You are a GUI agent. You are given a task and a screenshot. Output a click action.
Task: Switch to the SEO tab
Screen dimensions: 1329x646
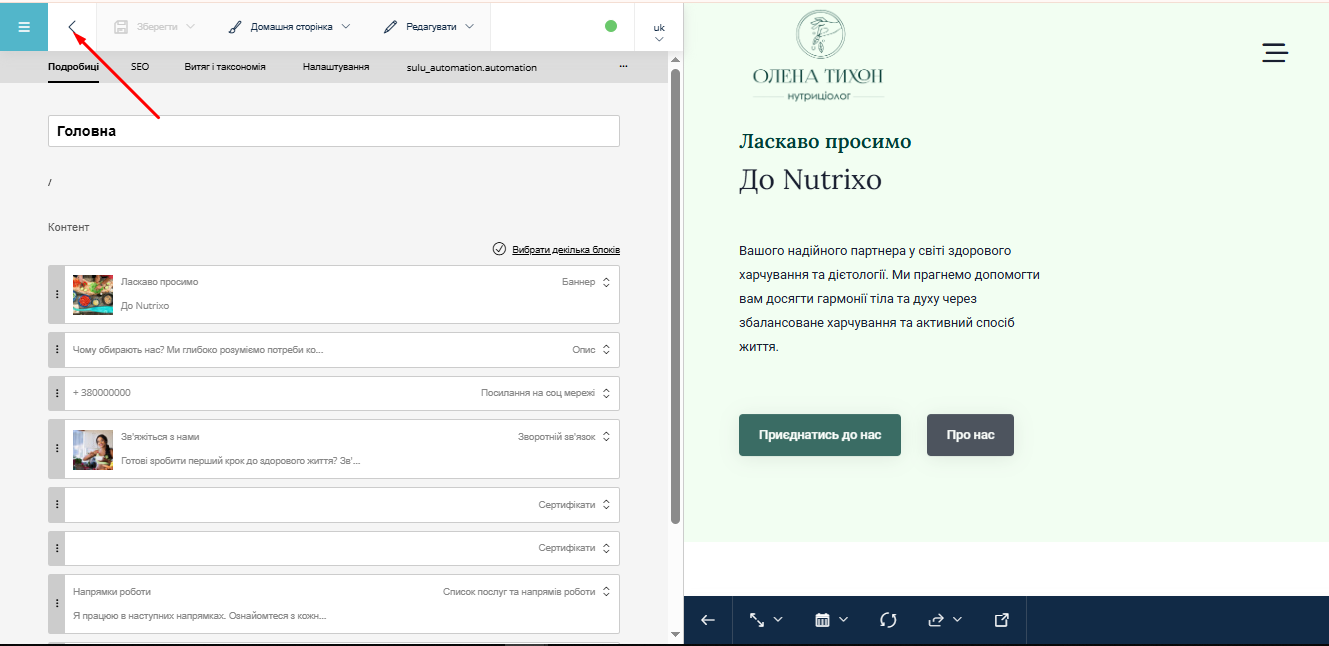pyautogui.click(x=140, y=67)
